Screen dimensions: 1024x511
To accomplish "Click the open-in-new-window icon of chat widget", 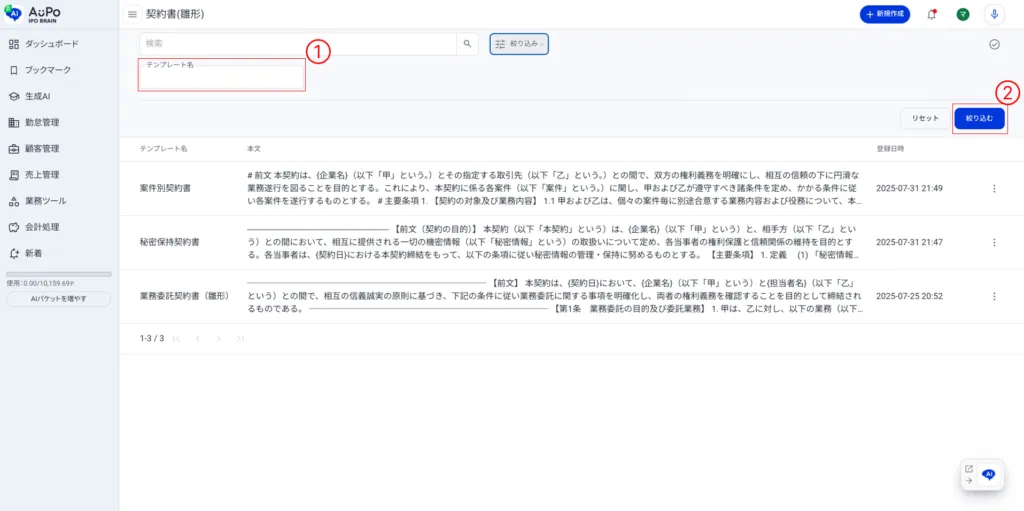I will coord(968,469).
